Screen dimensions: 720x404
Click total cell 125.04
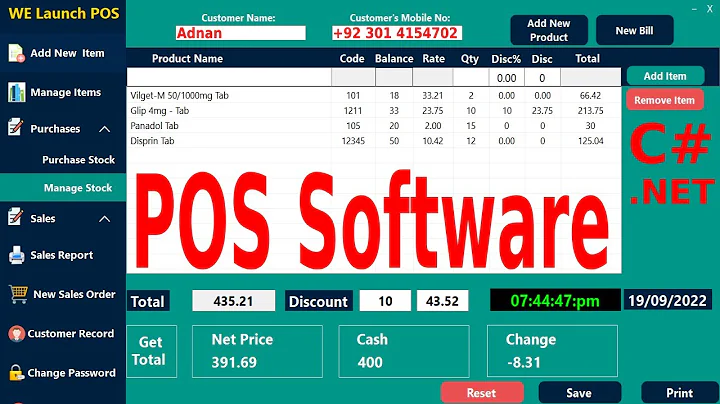coord(591,141)
